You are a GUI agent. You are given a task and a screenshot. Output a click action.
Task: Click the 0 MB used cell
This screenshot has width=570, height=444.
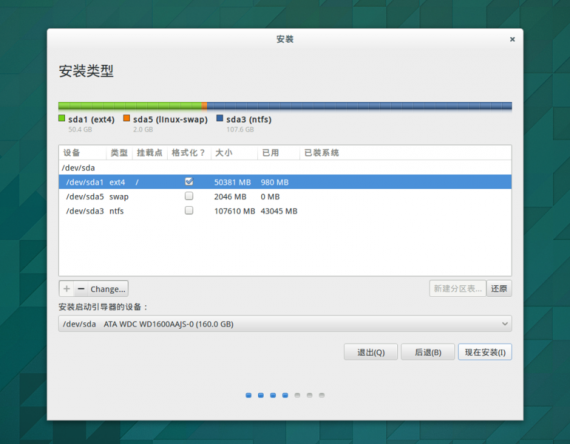270,197
